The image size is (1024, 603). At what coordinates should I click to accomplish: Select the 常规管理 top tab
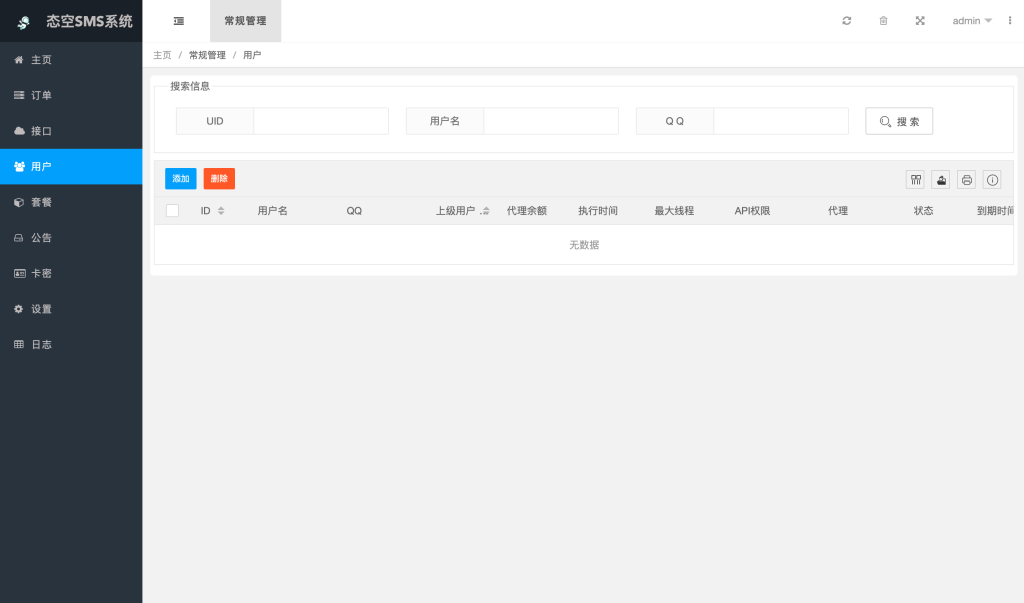click(x=245, y=21)
